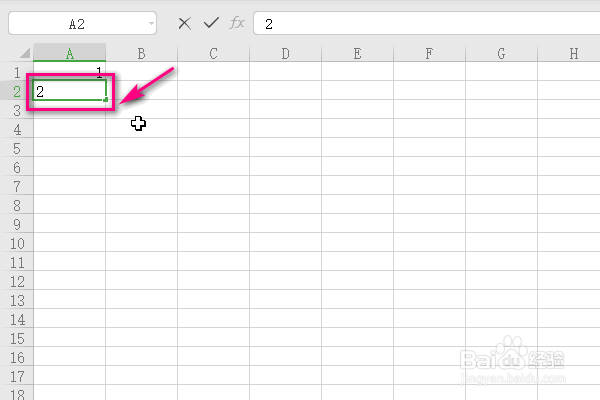This screenshot has height=400, width=600.
Task: Click the select-all corner triangle
Action: click(25, 53)
